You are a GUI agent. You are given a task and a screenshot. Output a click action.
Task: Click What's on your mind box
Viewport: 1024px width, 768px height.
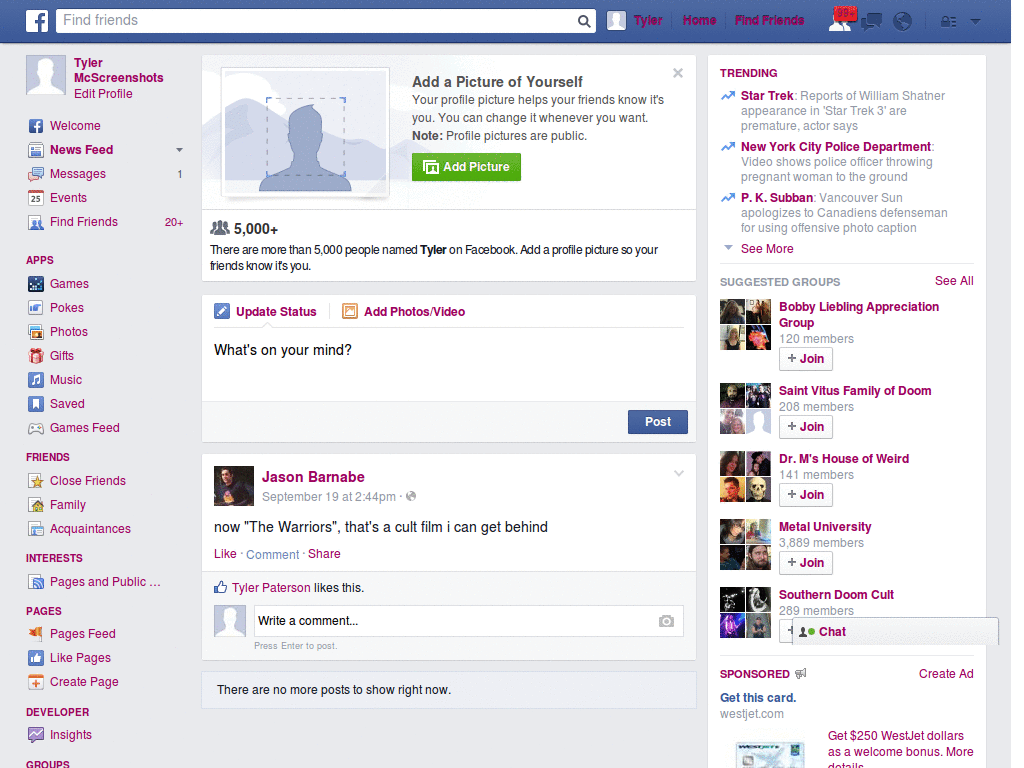click(x=449, y=363)
